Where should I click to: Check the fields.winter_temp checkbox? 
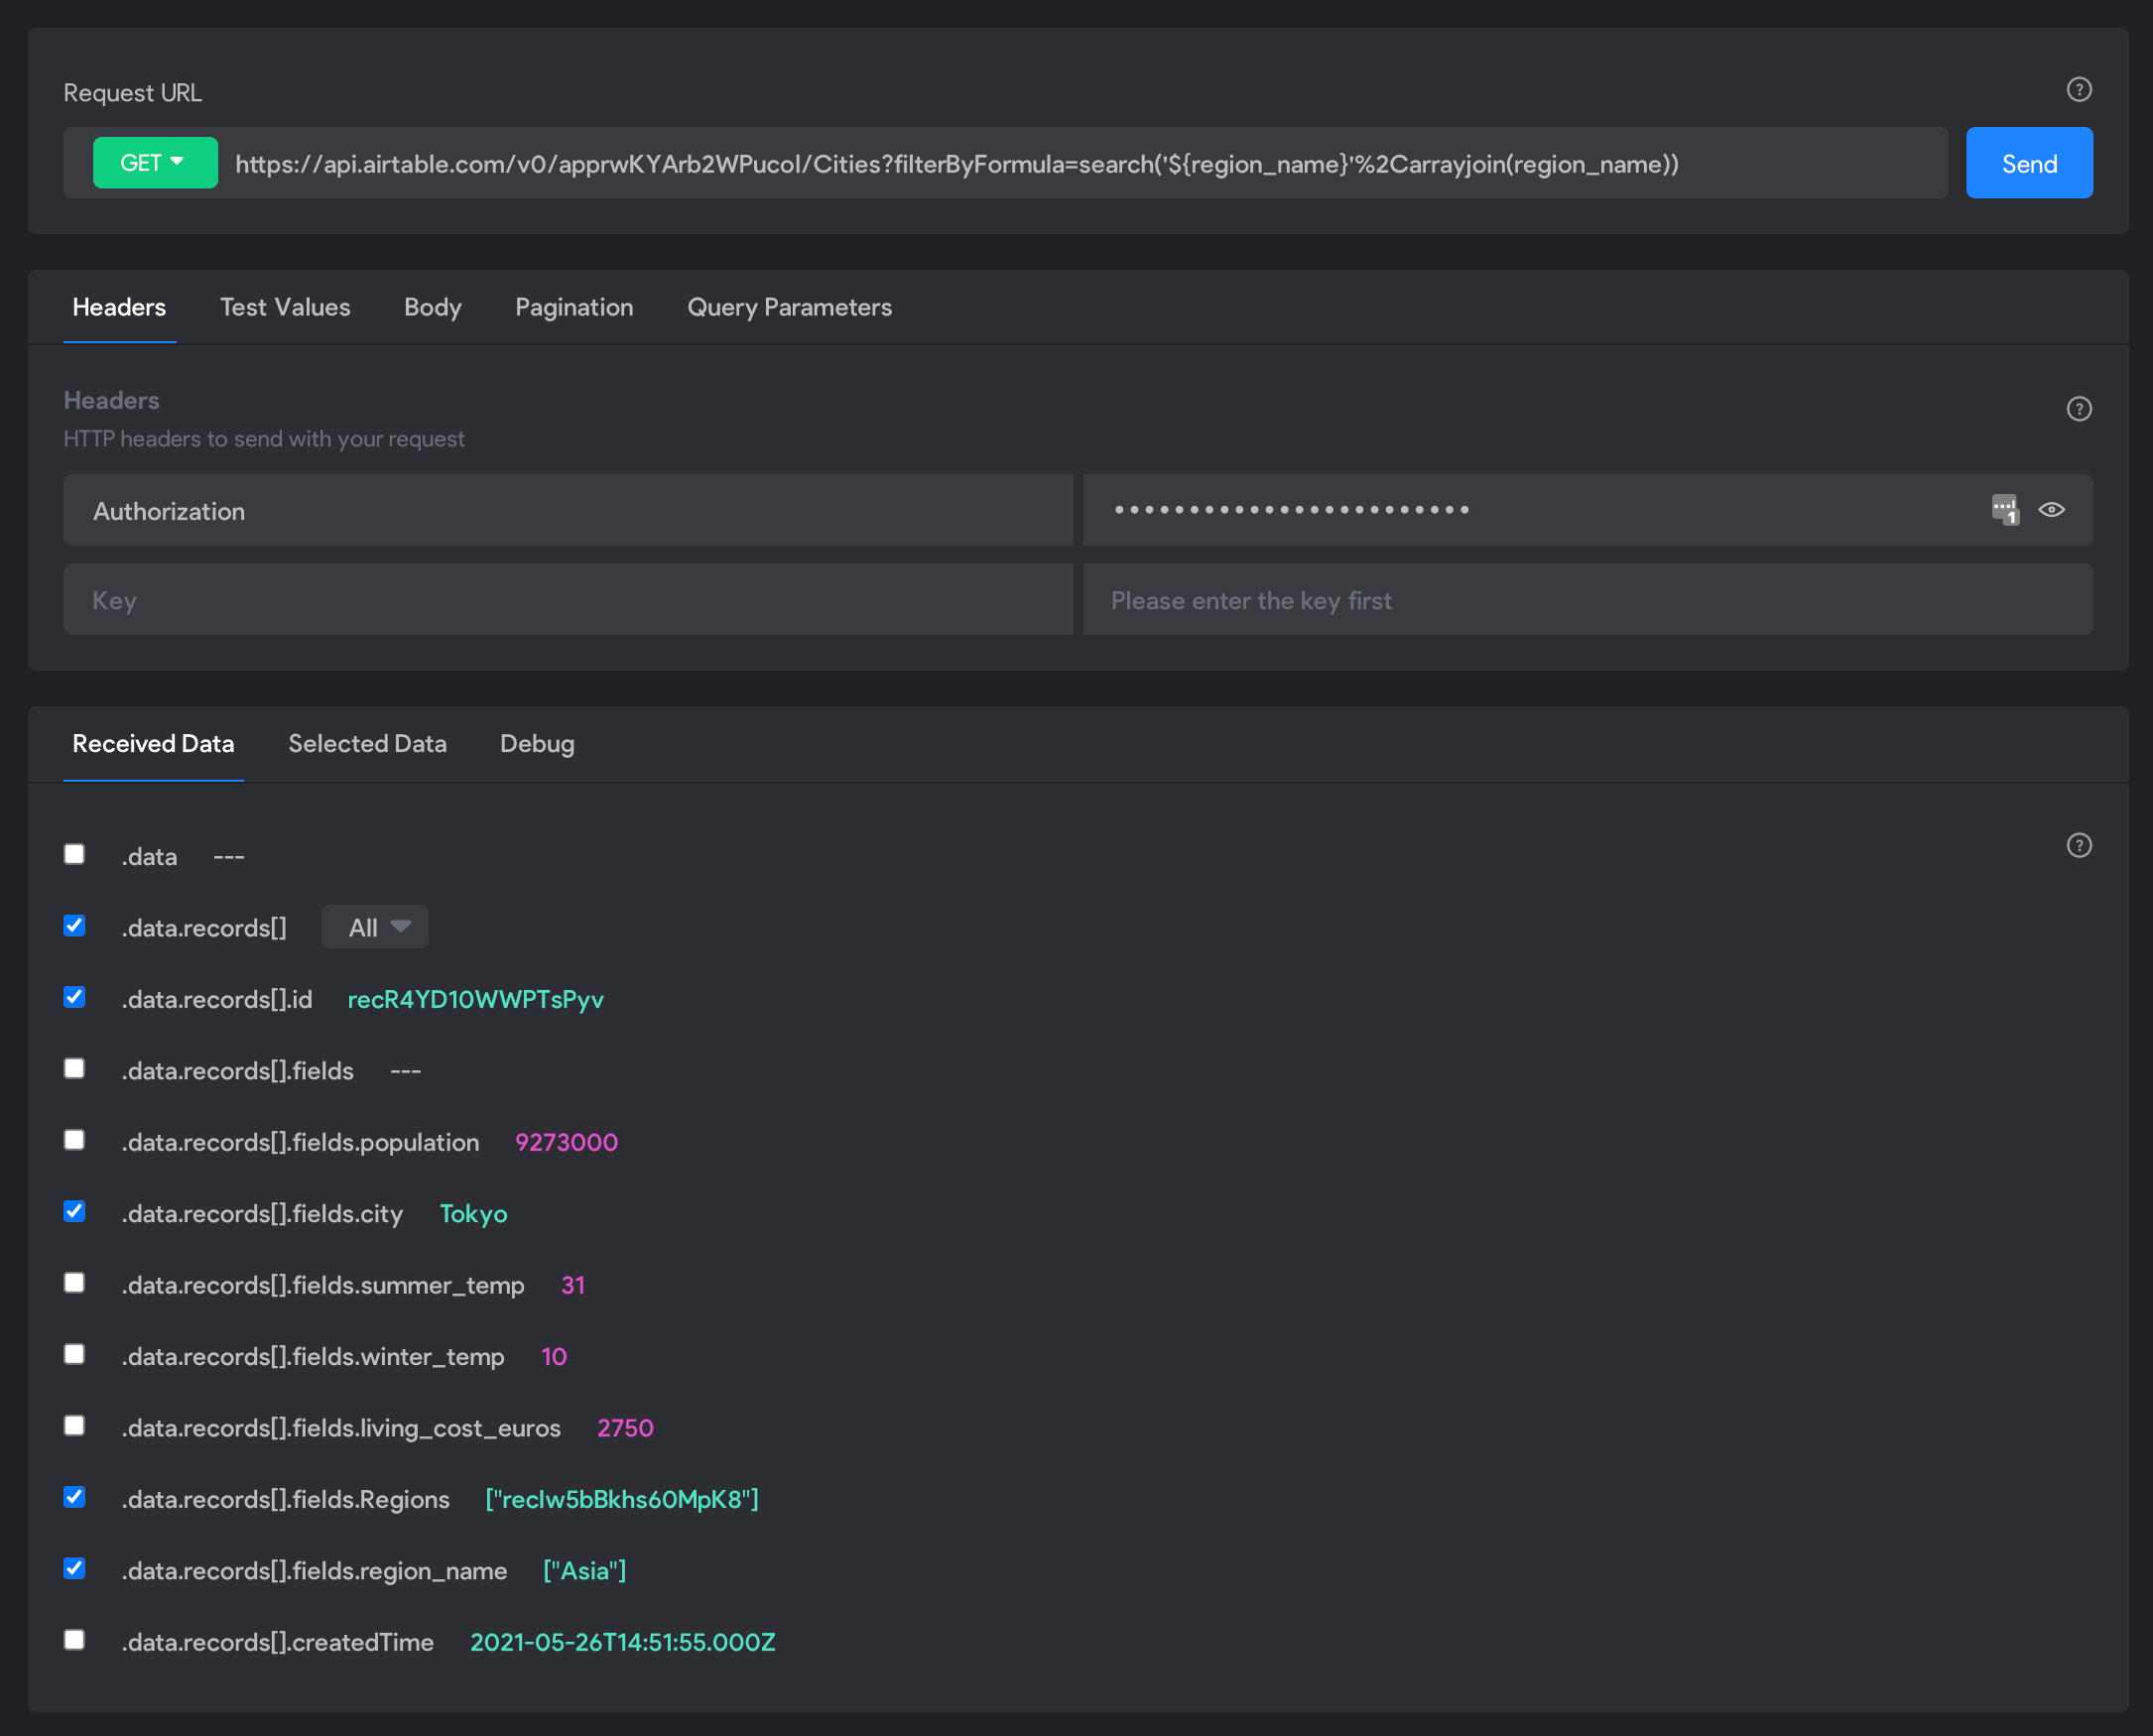click(x=74, y=1354)
